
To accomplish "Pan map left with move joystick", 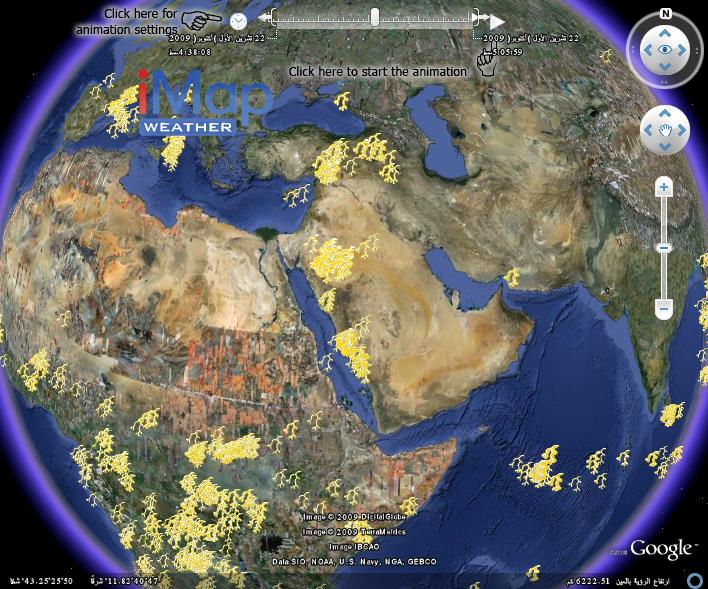I will tap(647, 131).
